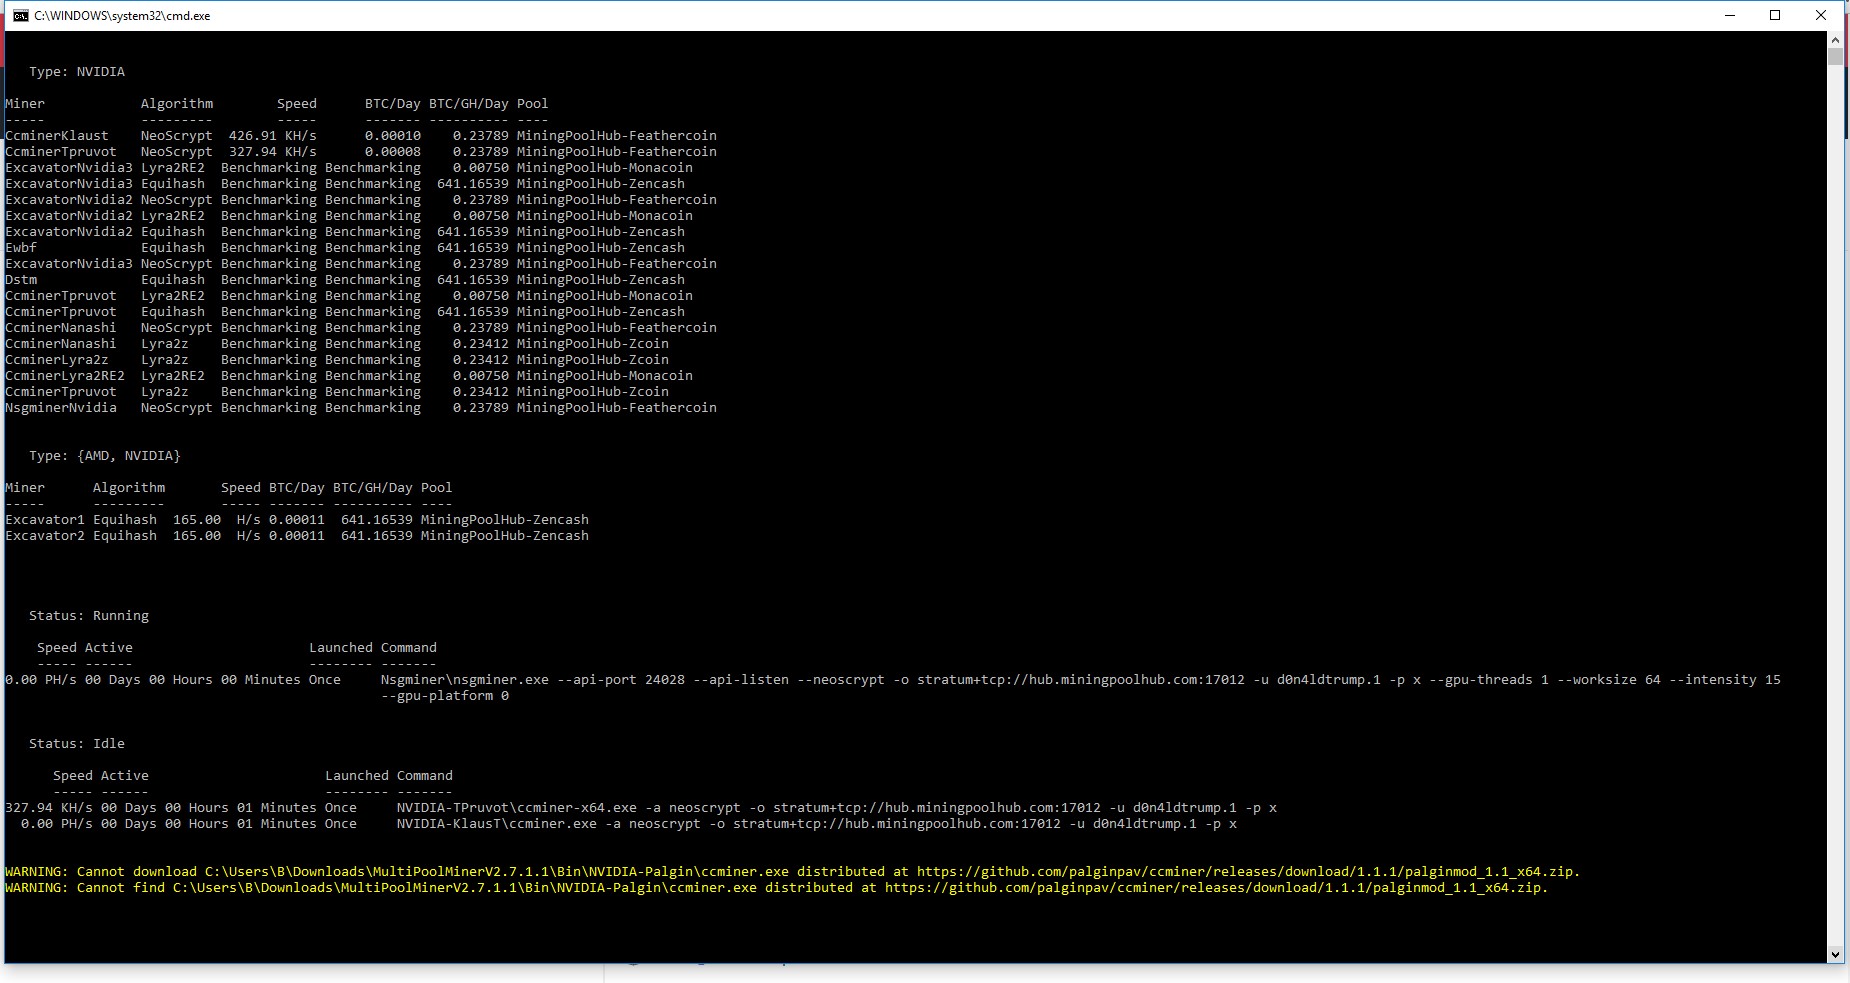Click the Status: Idle header text
Image resolution: width=1850 pixels, height=983 pixels.
pyautogui.click(x=77, y=743)
